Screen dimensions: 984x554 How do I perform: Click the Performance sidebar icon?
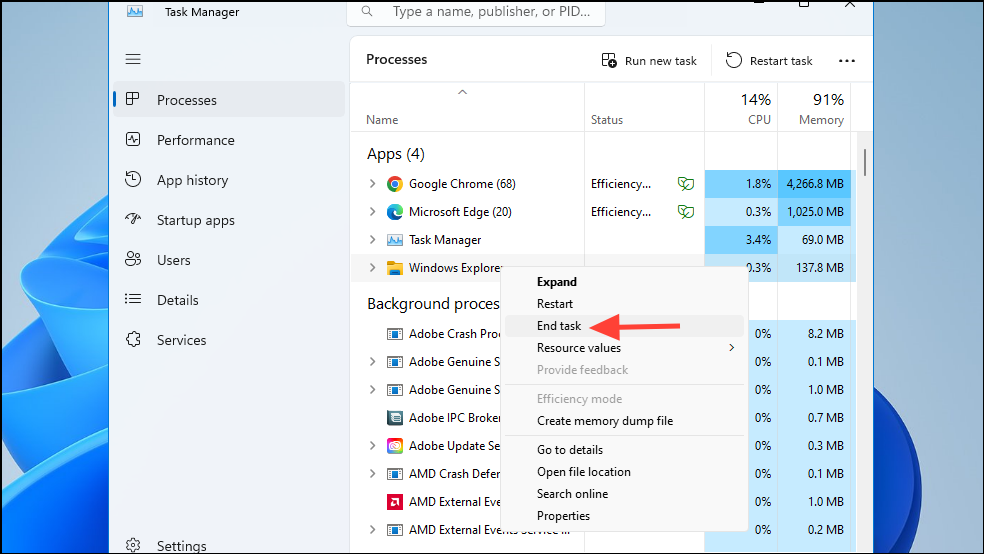click(133, 139)
